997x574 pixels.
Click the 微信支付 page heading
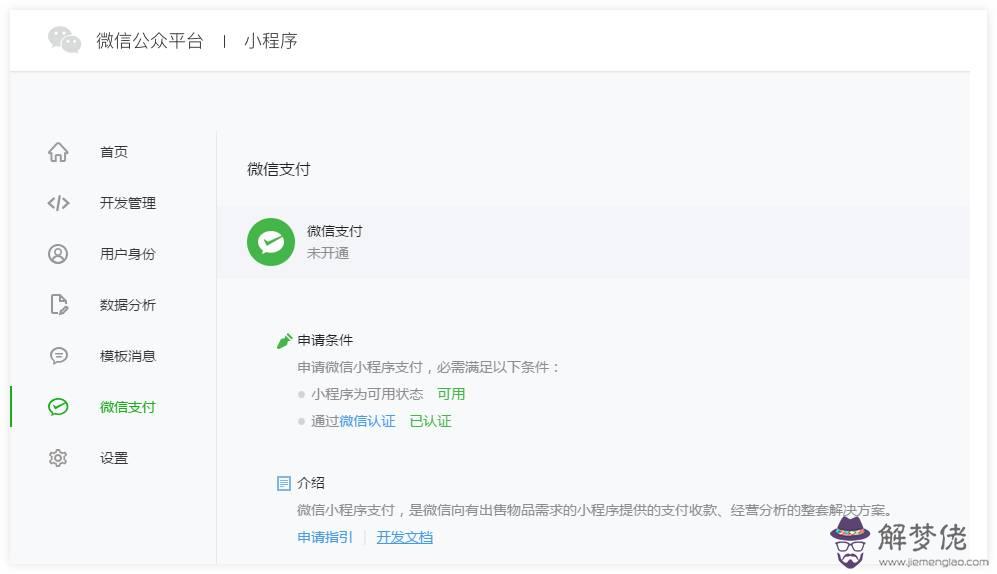(x=278, y=169)
